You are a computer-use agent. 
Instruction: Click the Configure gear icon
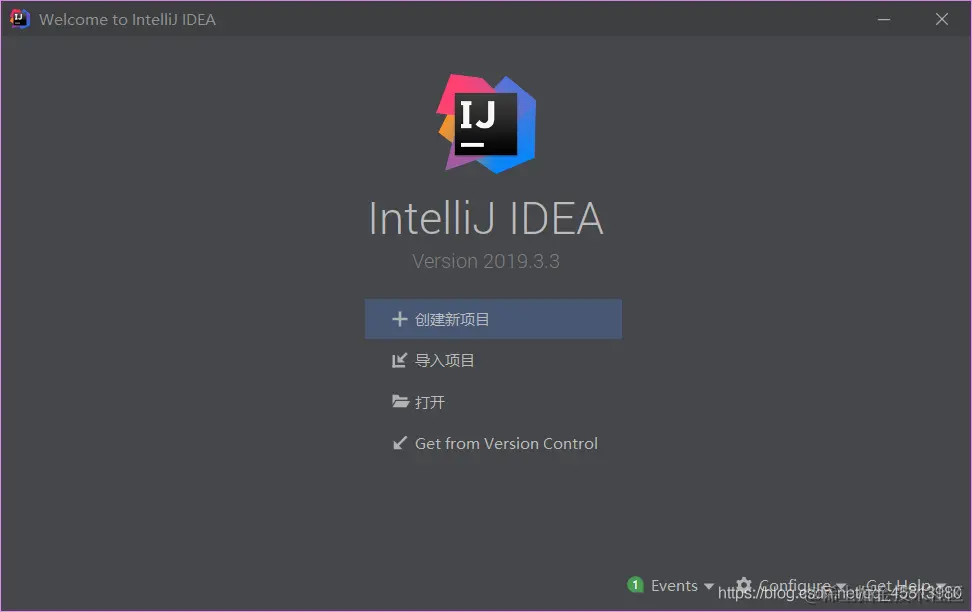pos(744,585)
